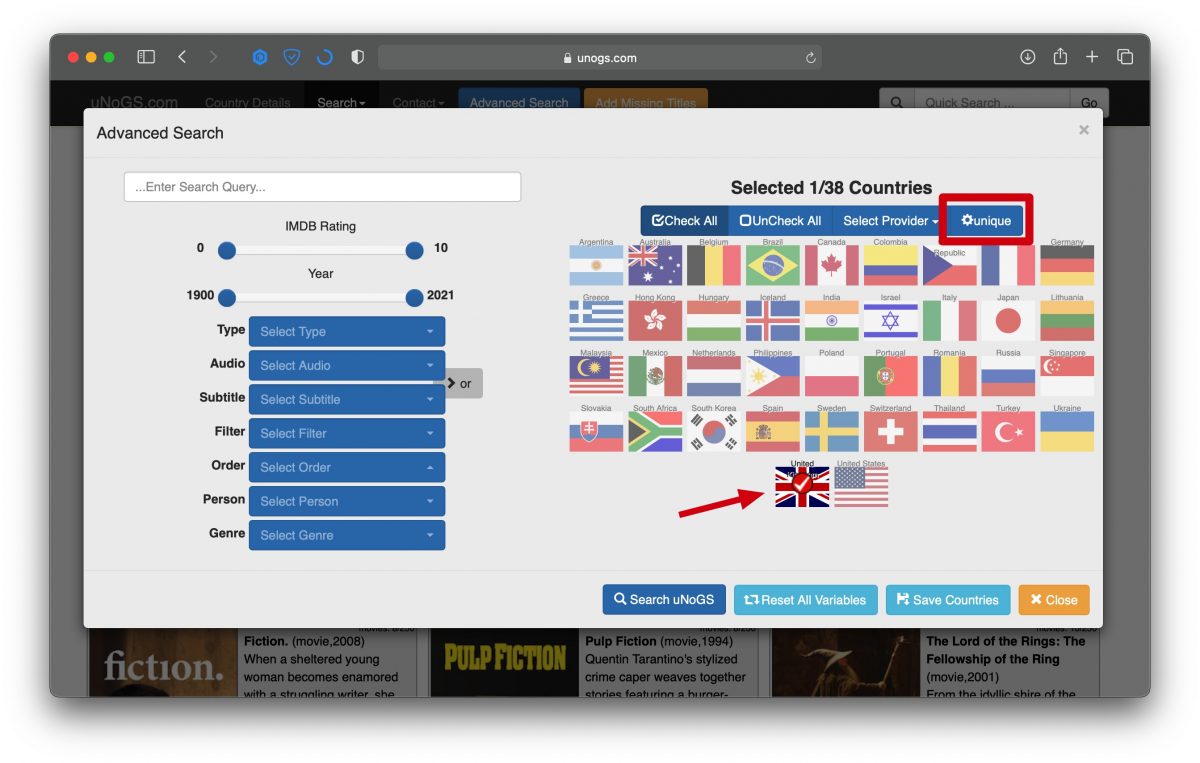Select the Australia flag

click(655, 266)
